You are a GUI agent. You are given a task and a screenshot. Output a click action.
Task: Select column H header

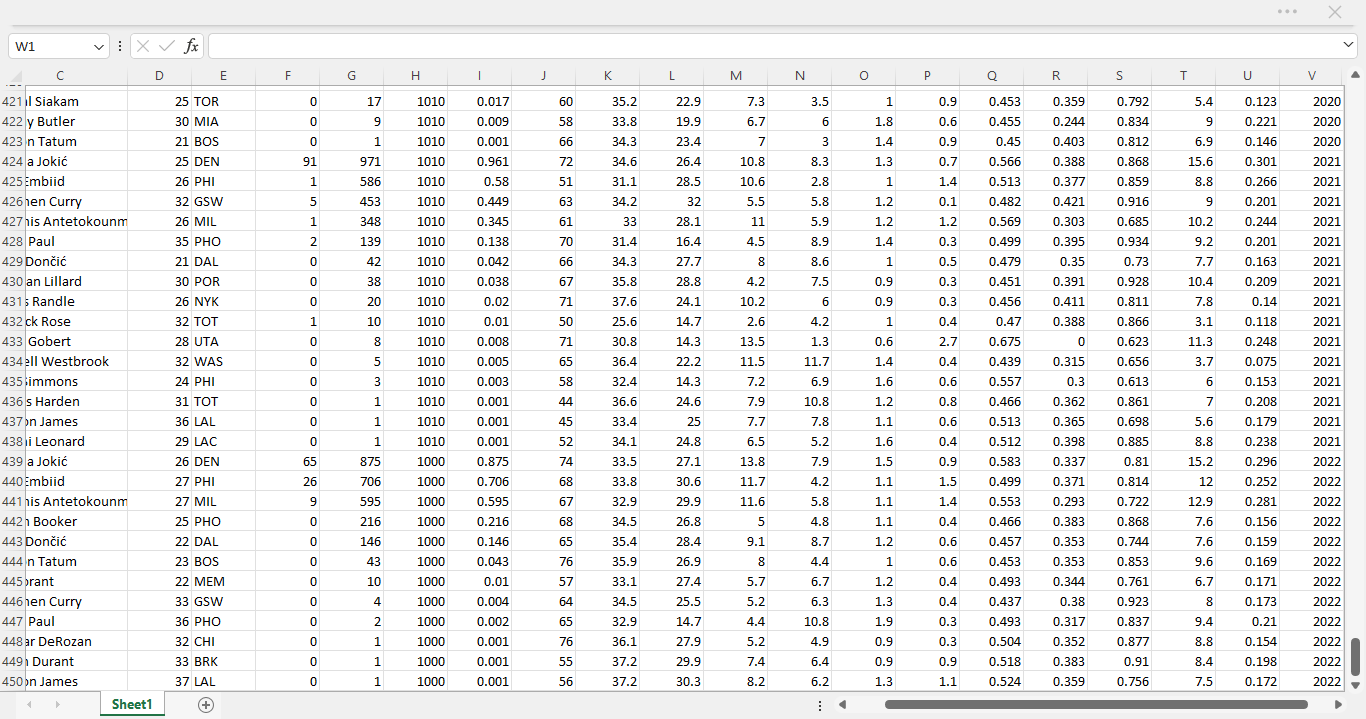(415, 76)
